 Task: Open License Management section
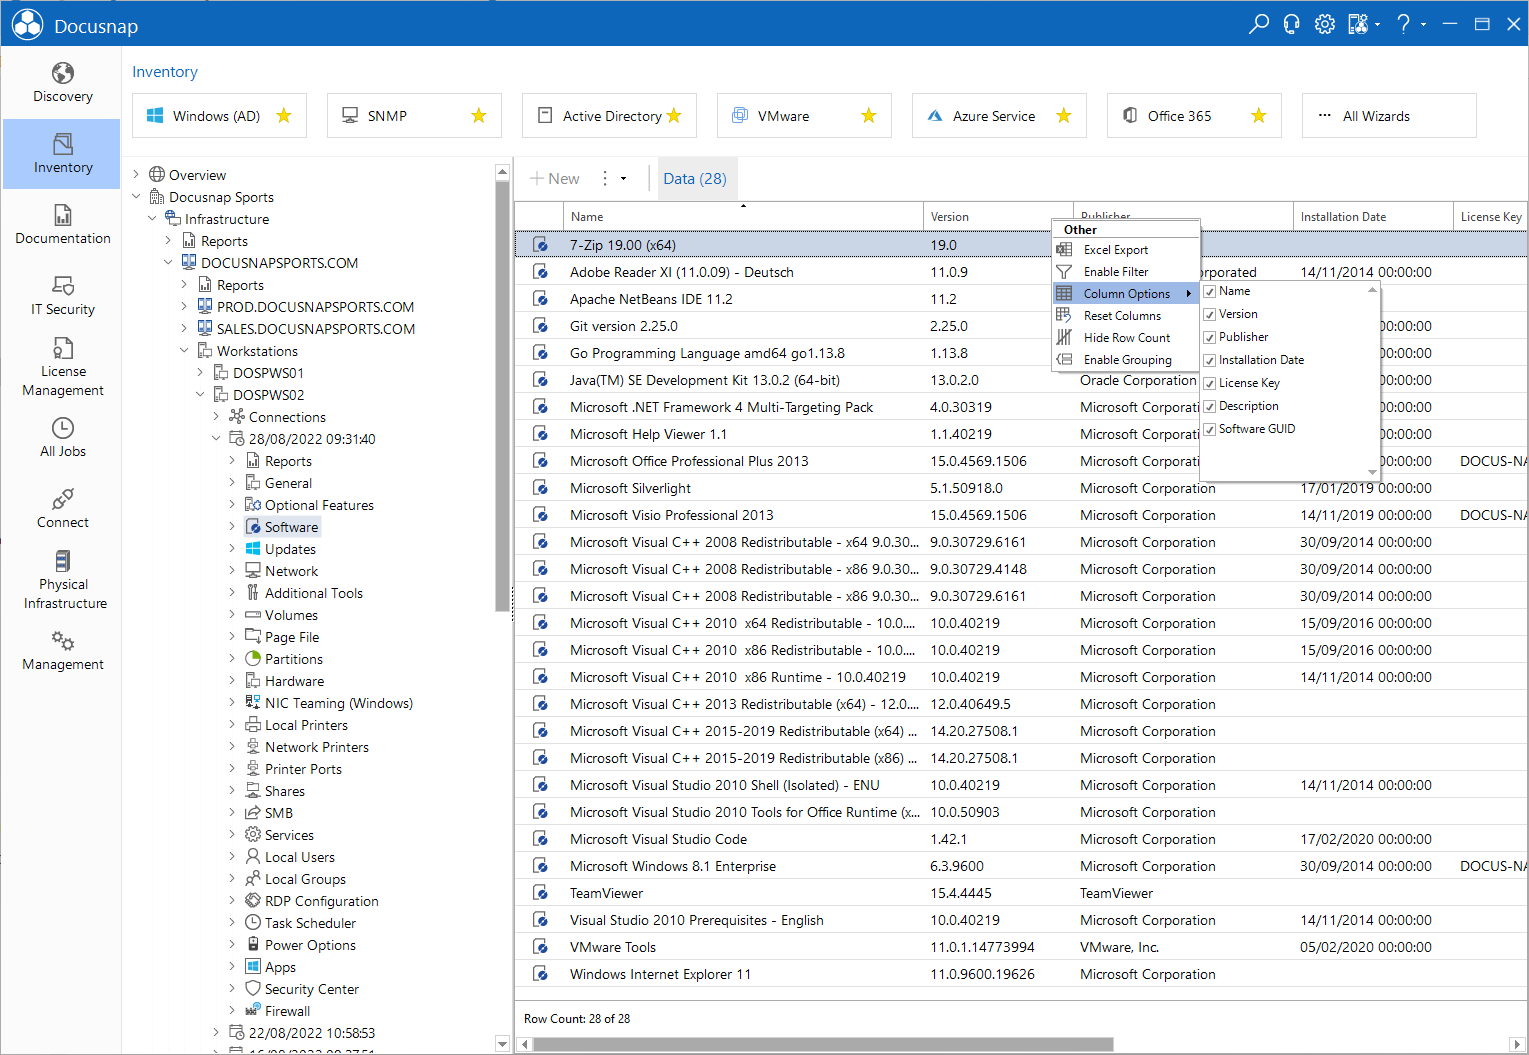pyautogui.click(x=62, y=367)
